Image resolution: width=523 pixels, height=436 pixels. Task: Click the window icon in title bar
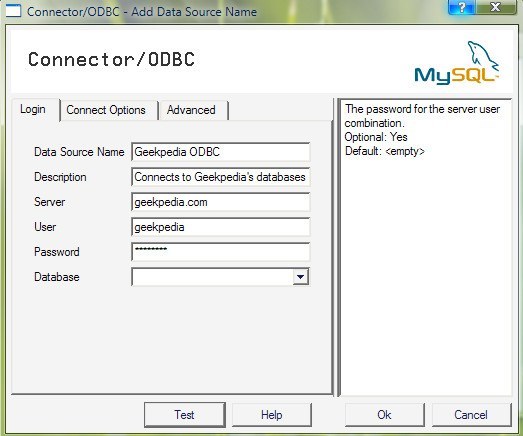point(13,11)
